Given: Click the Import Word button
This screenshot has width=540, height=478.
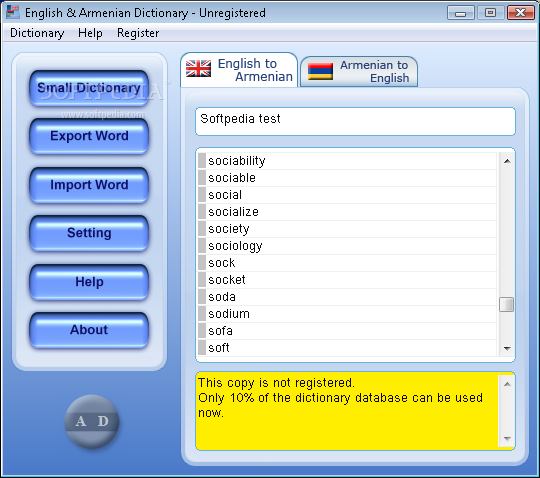Looking at the screenshot, I should pos(89,185).
